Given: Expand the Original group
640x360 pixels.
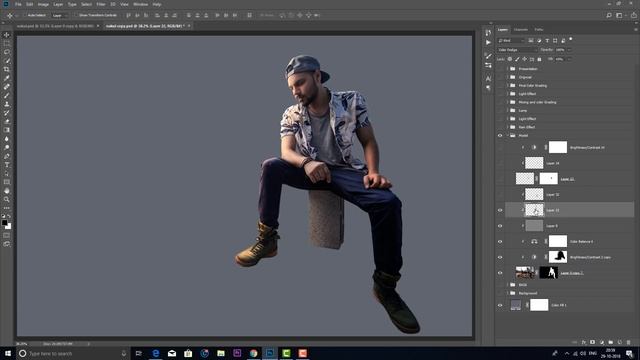Looking at the screenshot, I should pos(507,77).
